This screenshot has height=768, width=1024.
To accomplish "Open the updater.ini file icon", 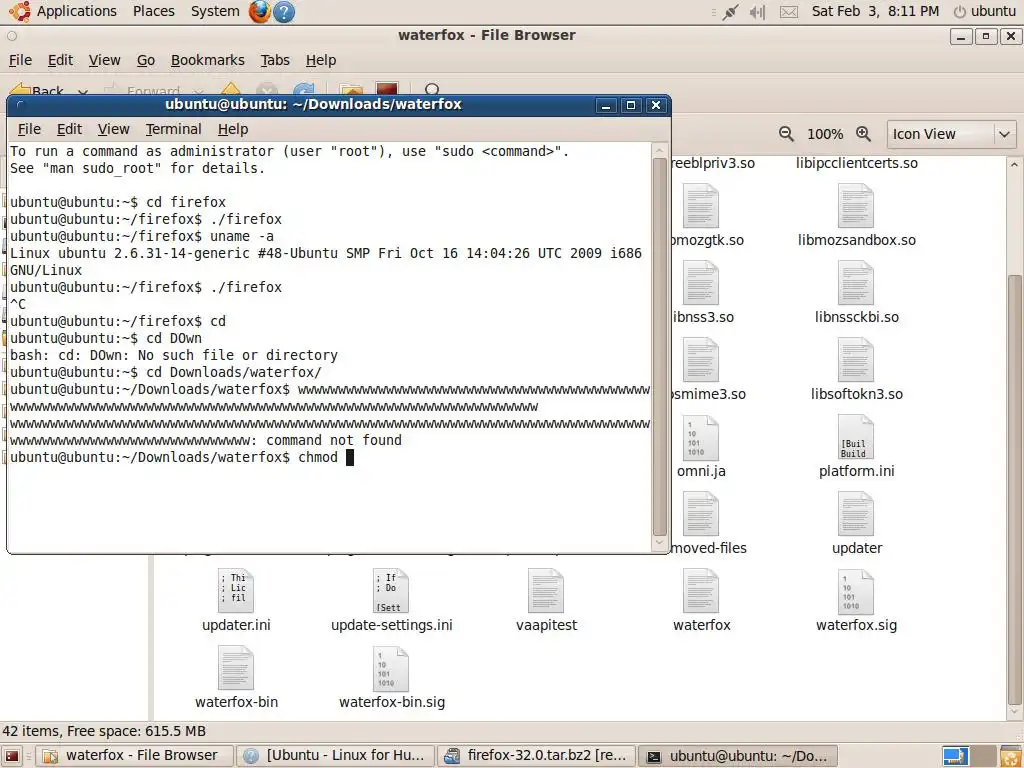I will 236,590.
